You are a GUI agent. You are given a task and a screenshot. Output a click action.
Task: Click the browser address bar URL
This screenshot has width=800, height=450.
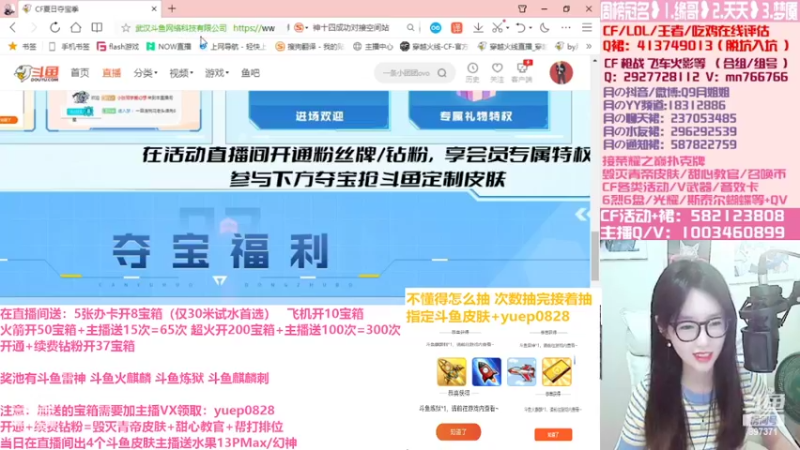click(x=254, y=28)
